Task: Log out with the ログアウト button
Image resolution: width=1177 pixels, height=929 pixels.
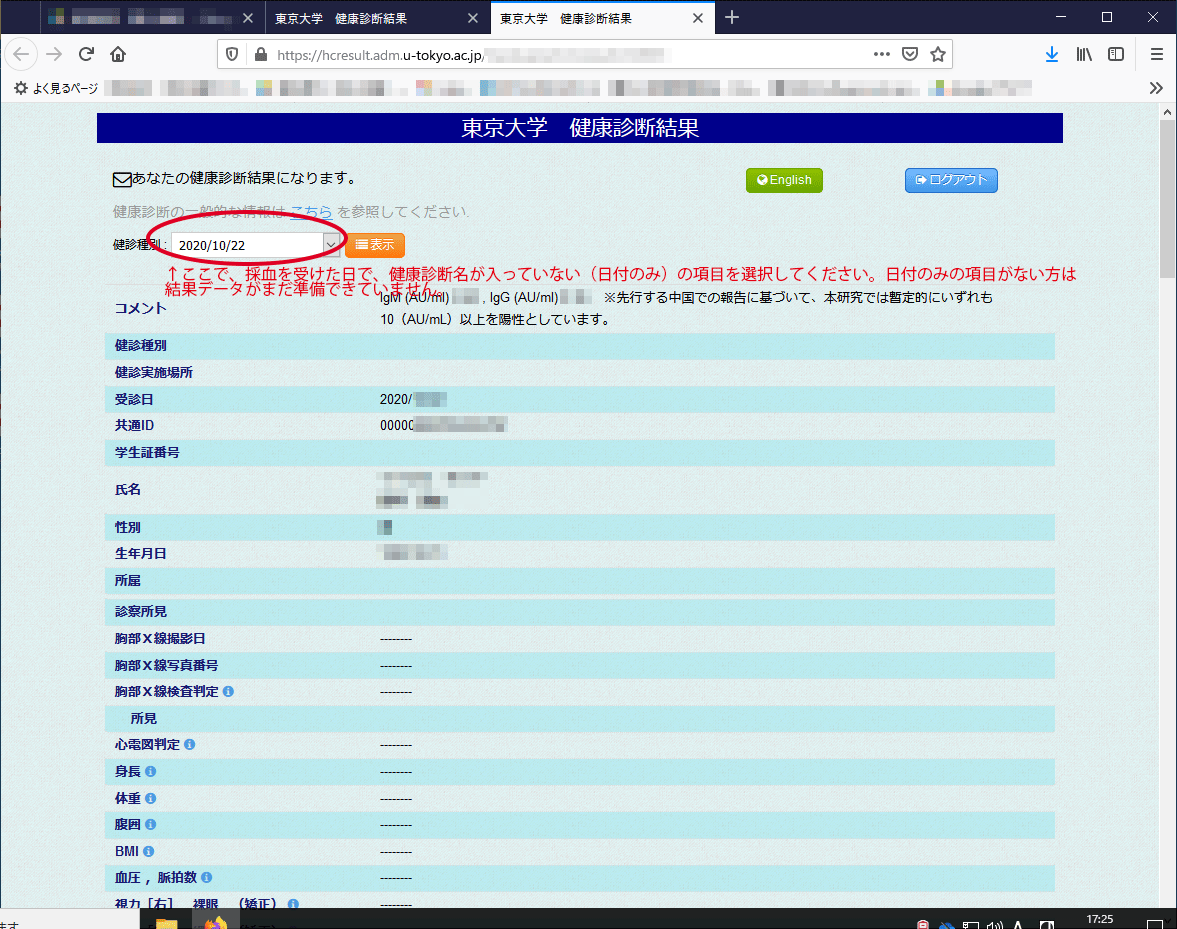Action: 951,180
